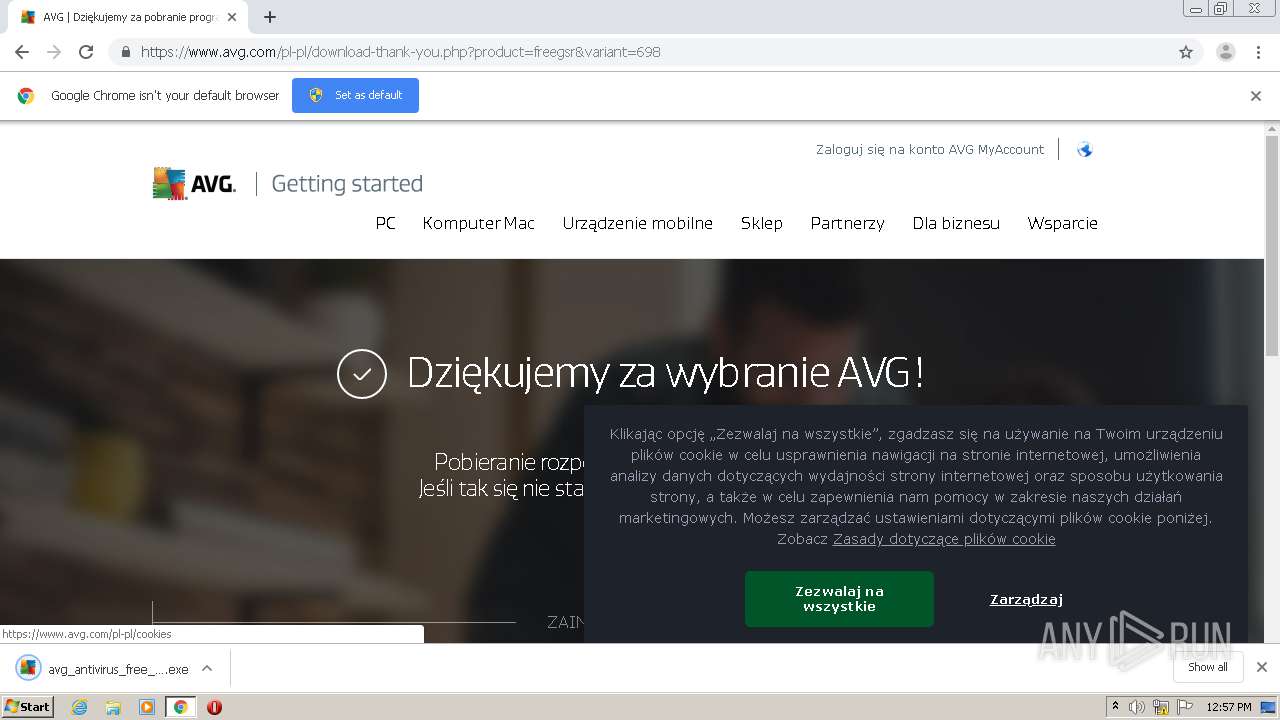Open the Sklep menu item
The height and width of the screenshot is (720, 1280).
point(762,223)
